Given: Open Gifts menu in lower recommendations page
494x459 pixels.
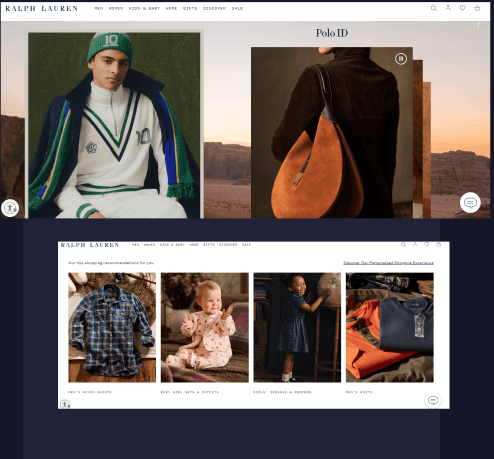Looking at the screenshot, I should pyautogui.click(x=209, y=245).
